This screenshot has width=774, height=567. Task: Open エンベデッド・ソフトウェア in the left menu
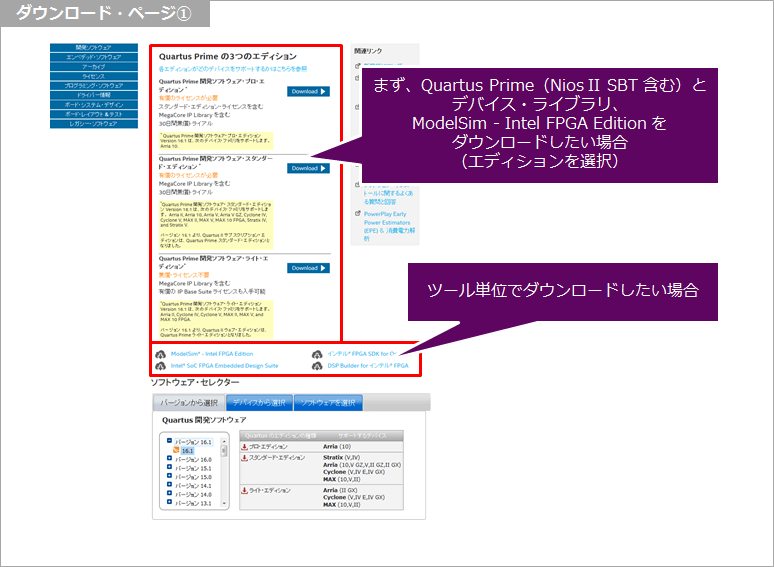tap(94, 57)
